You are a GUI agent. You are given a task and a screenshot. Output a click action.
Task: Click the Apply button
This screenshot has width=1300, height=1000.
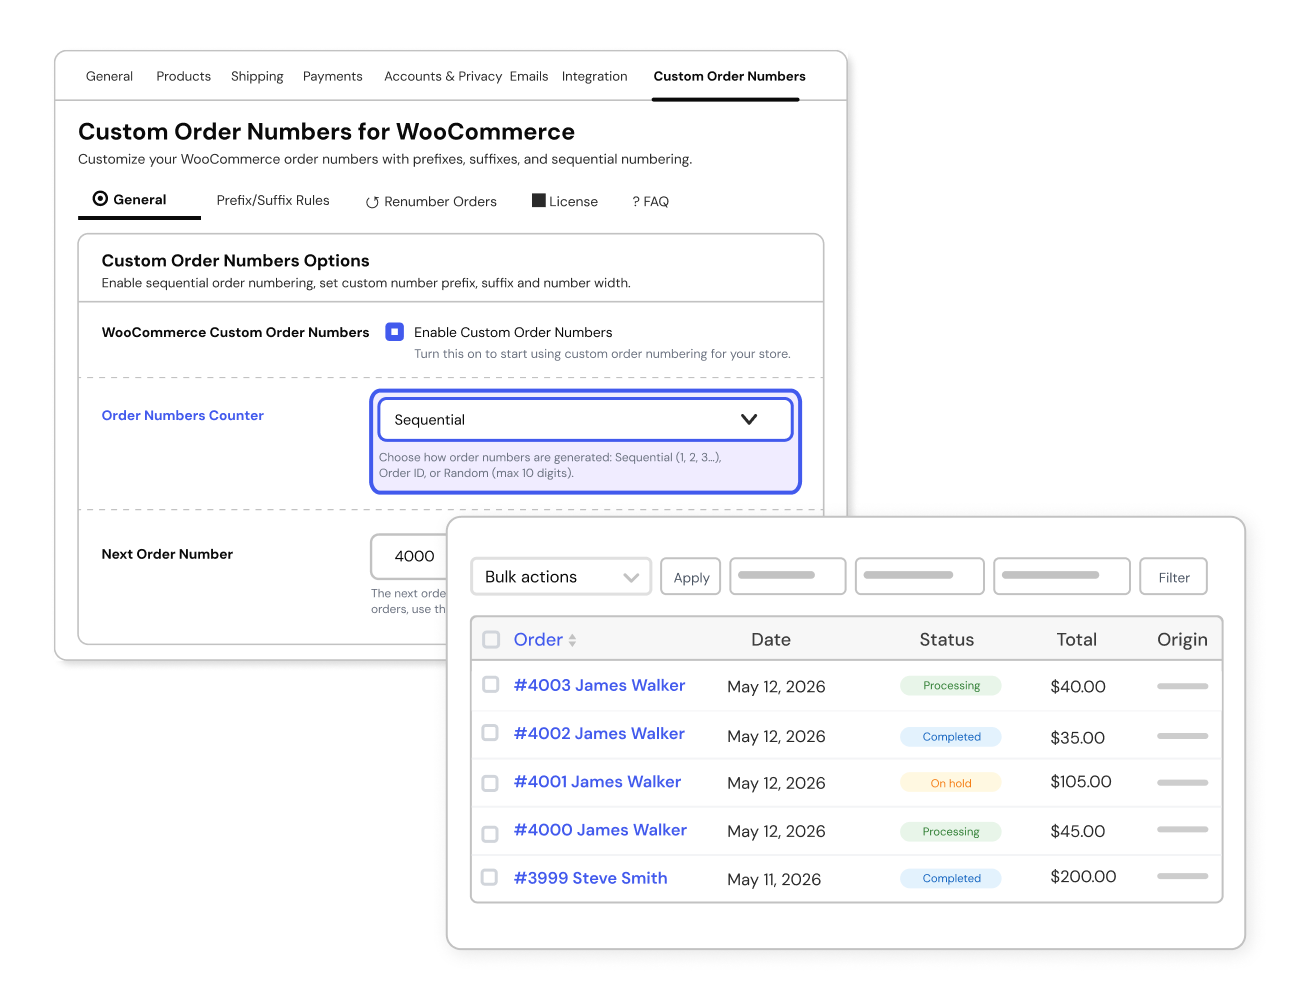click(691, 577)
